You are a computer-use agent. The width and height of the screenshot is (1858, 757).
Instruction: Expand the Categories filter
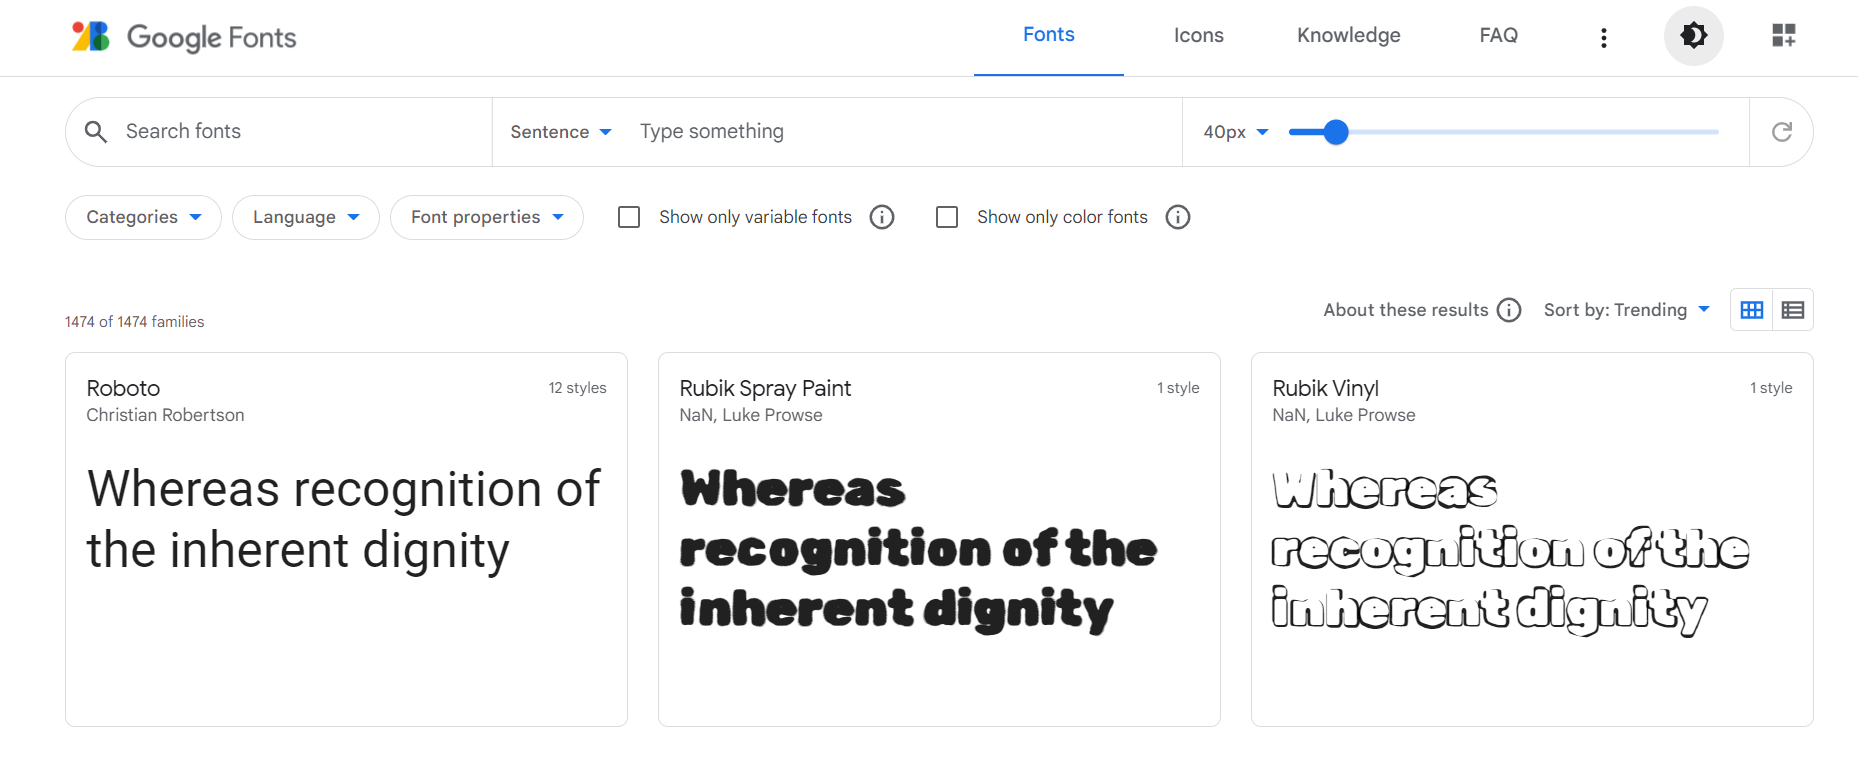[x=143, y=217]
